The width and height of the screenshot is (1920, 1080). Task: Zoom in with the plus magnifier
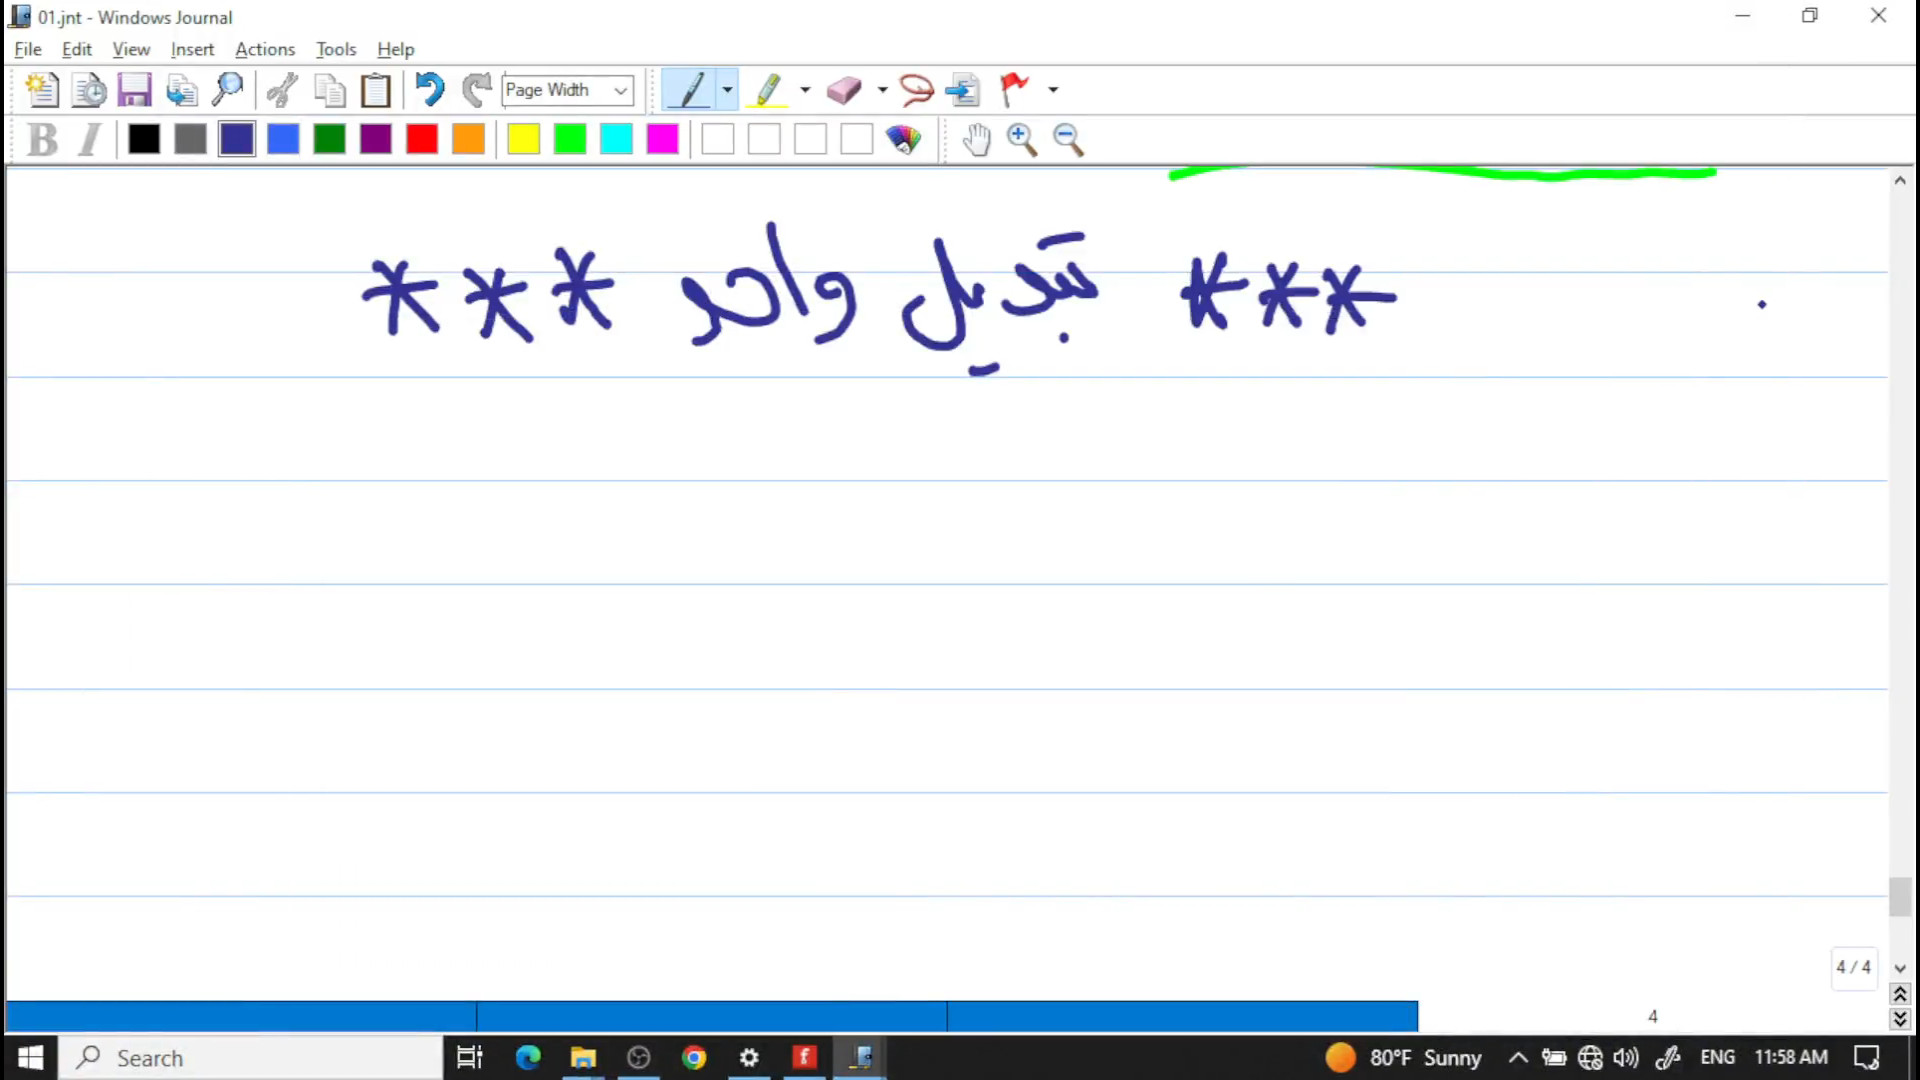coord(1022,139)
